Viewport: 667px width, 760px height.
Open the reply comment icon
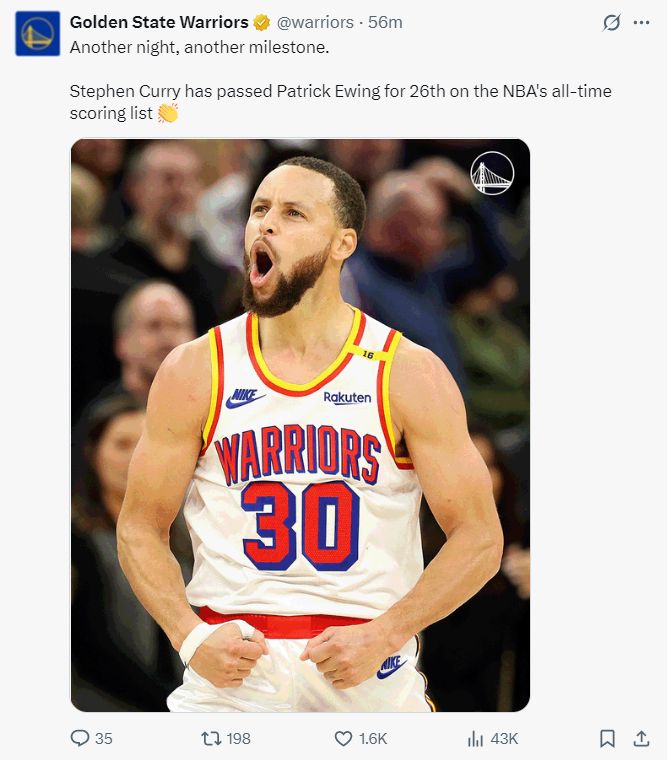pyautogui.click(x=80, y=738)
